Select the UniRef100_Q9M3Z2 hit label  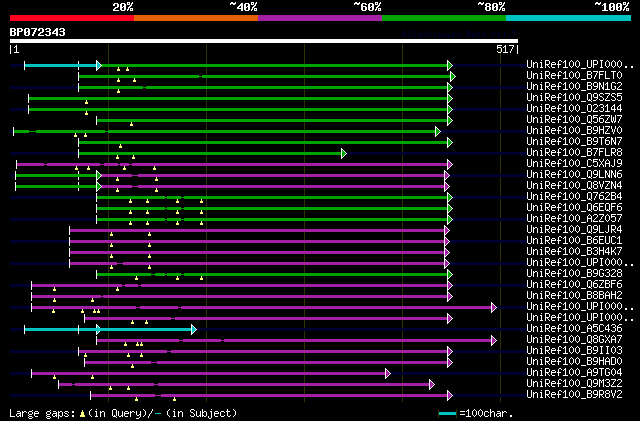pyautogui.click(x=574, y=384)
